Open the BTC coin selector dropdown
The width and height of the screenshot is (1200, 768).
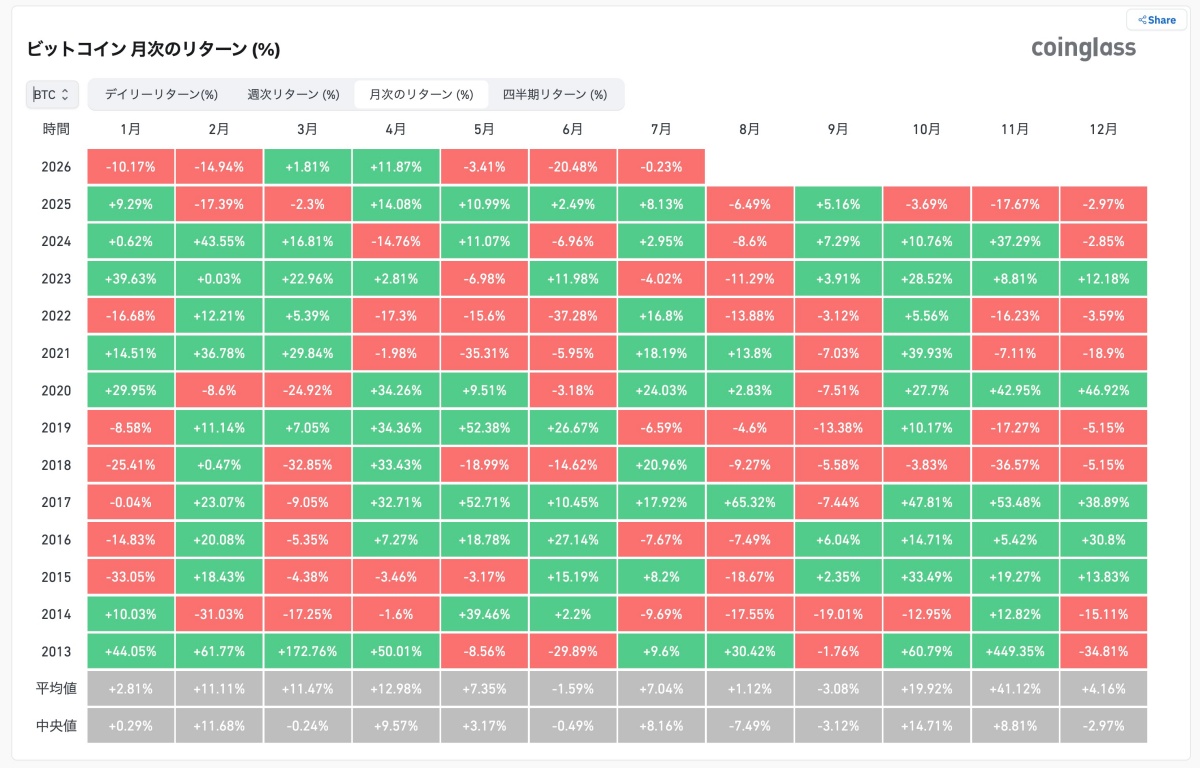51,94
